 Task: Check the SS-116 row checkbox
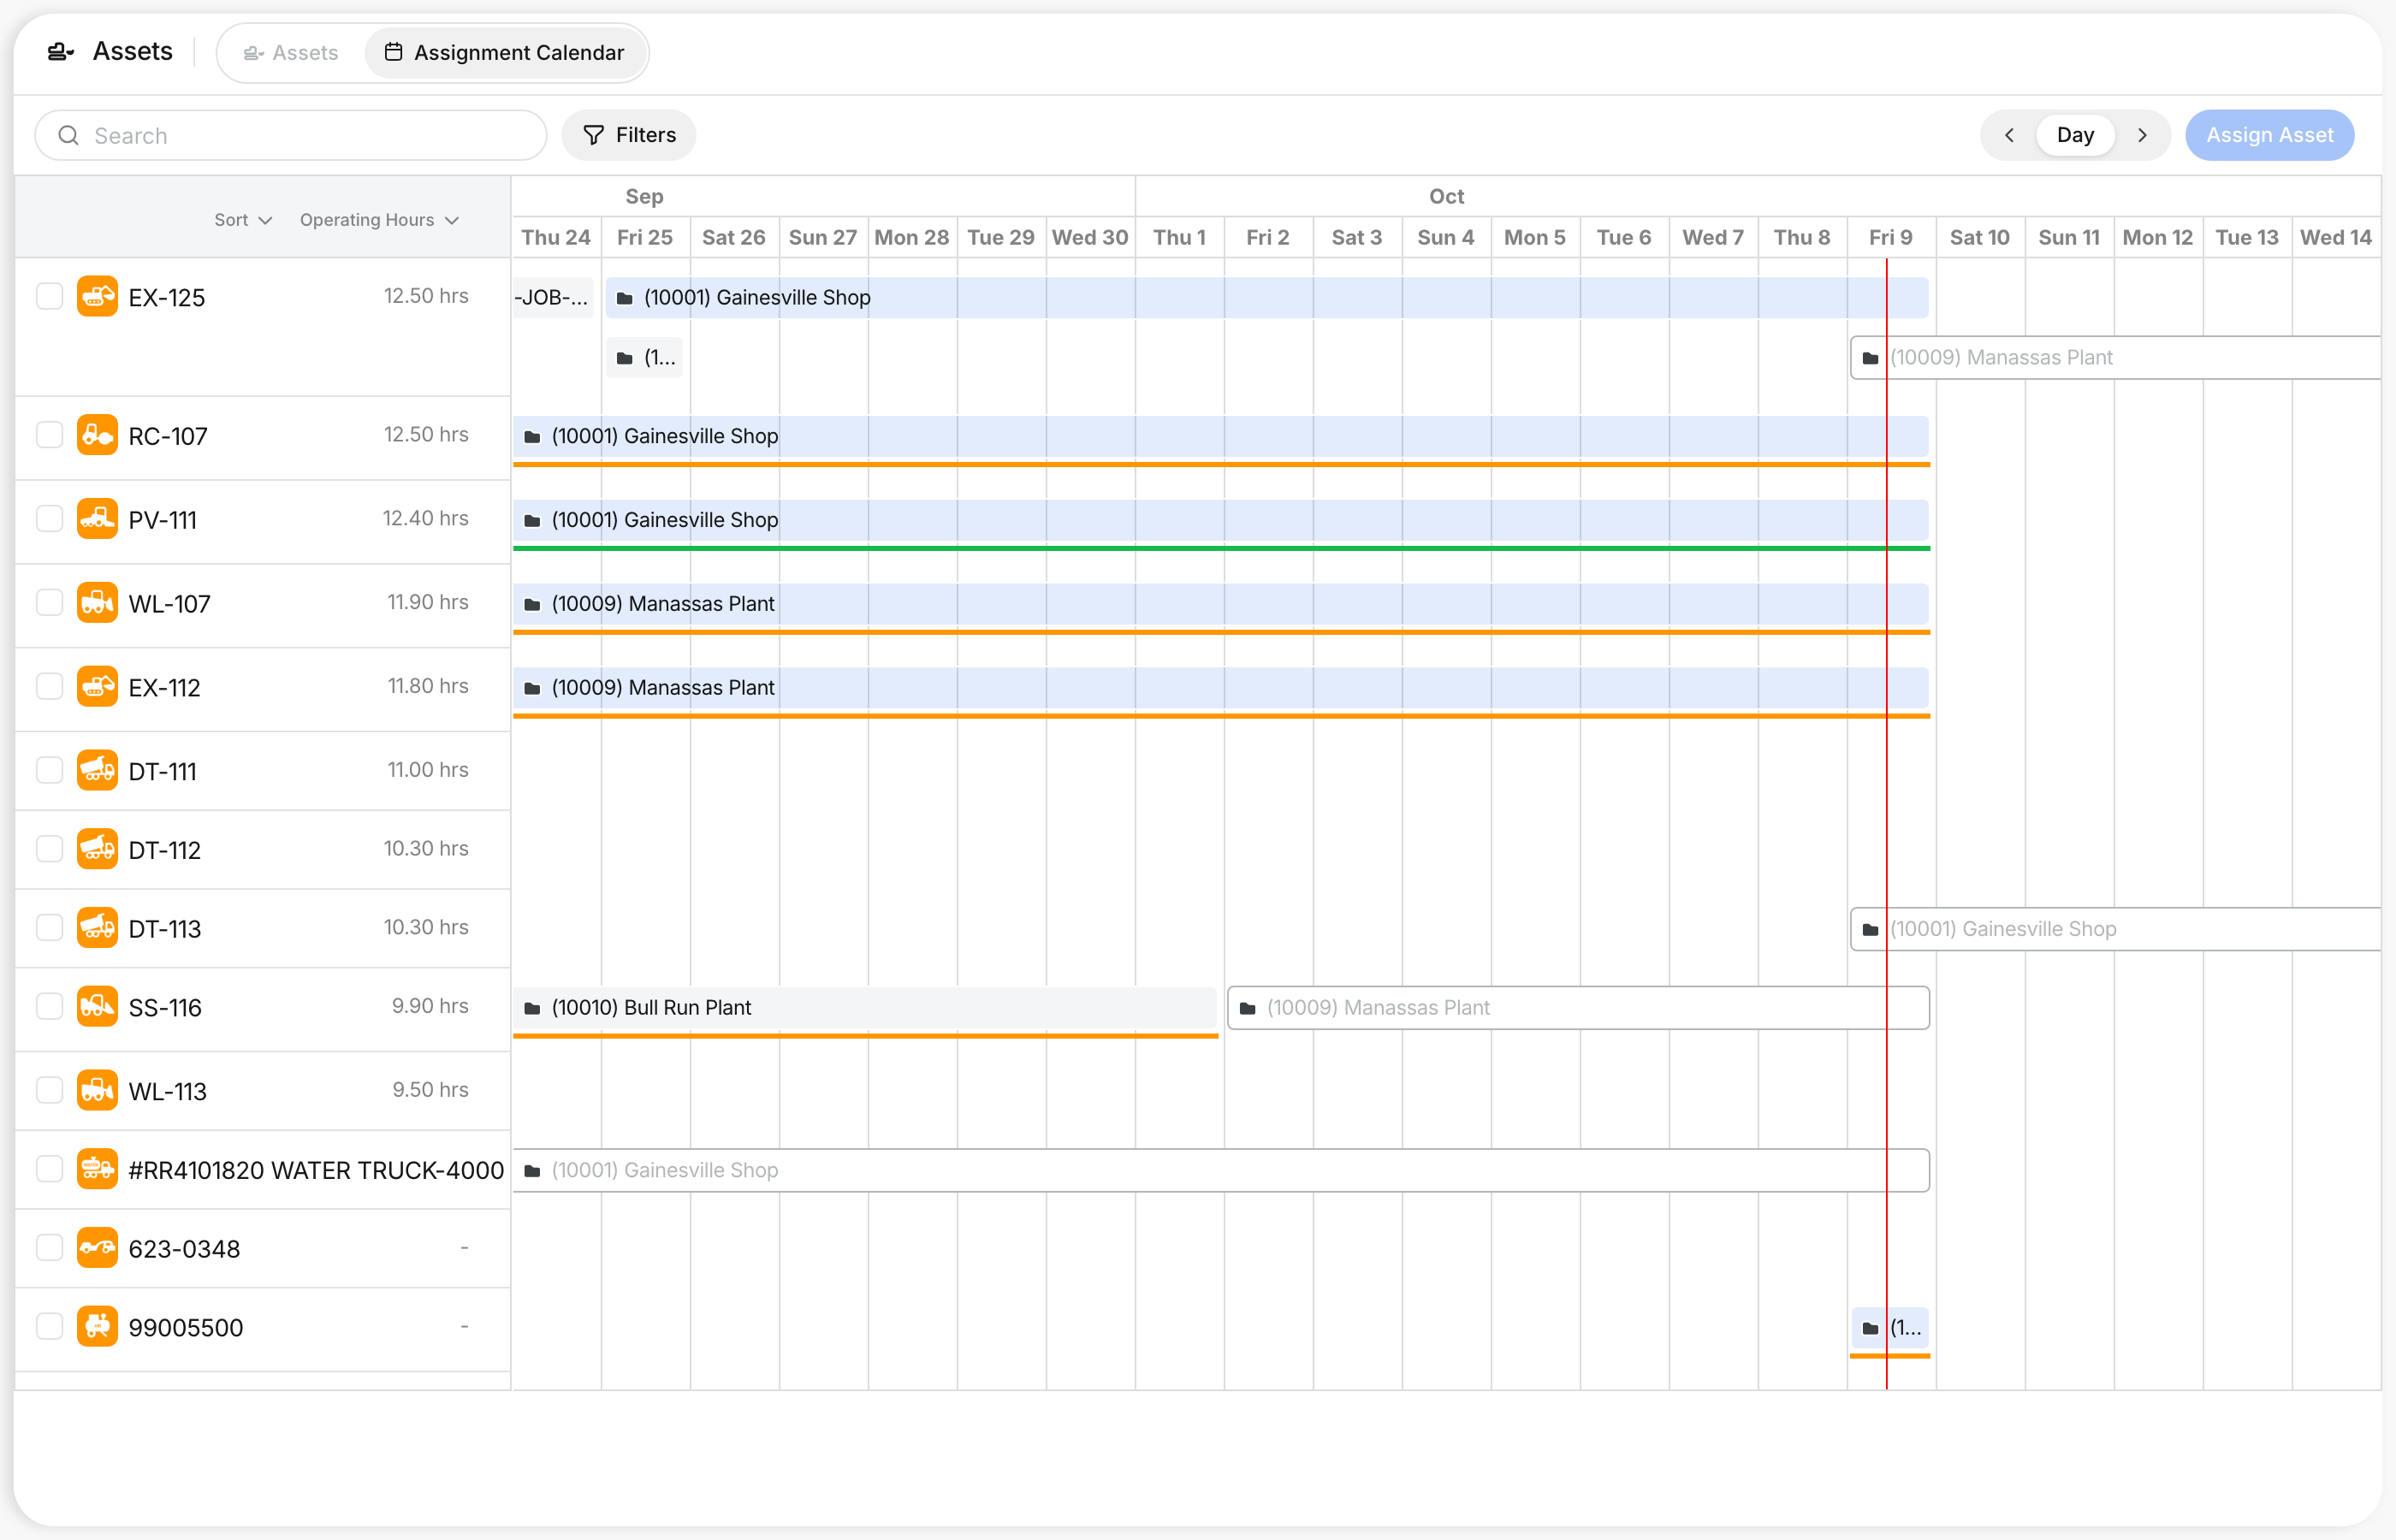[x=49, y=1007]
